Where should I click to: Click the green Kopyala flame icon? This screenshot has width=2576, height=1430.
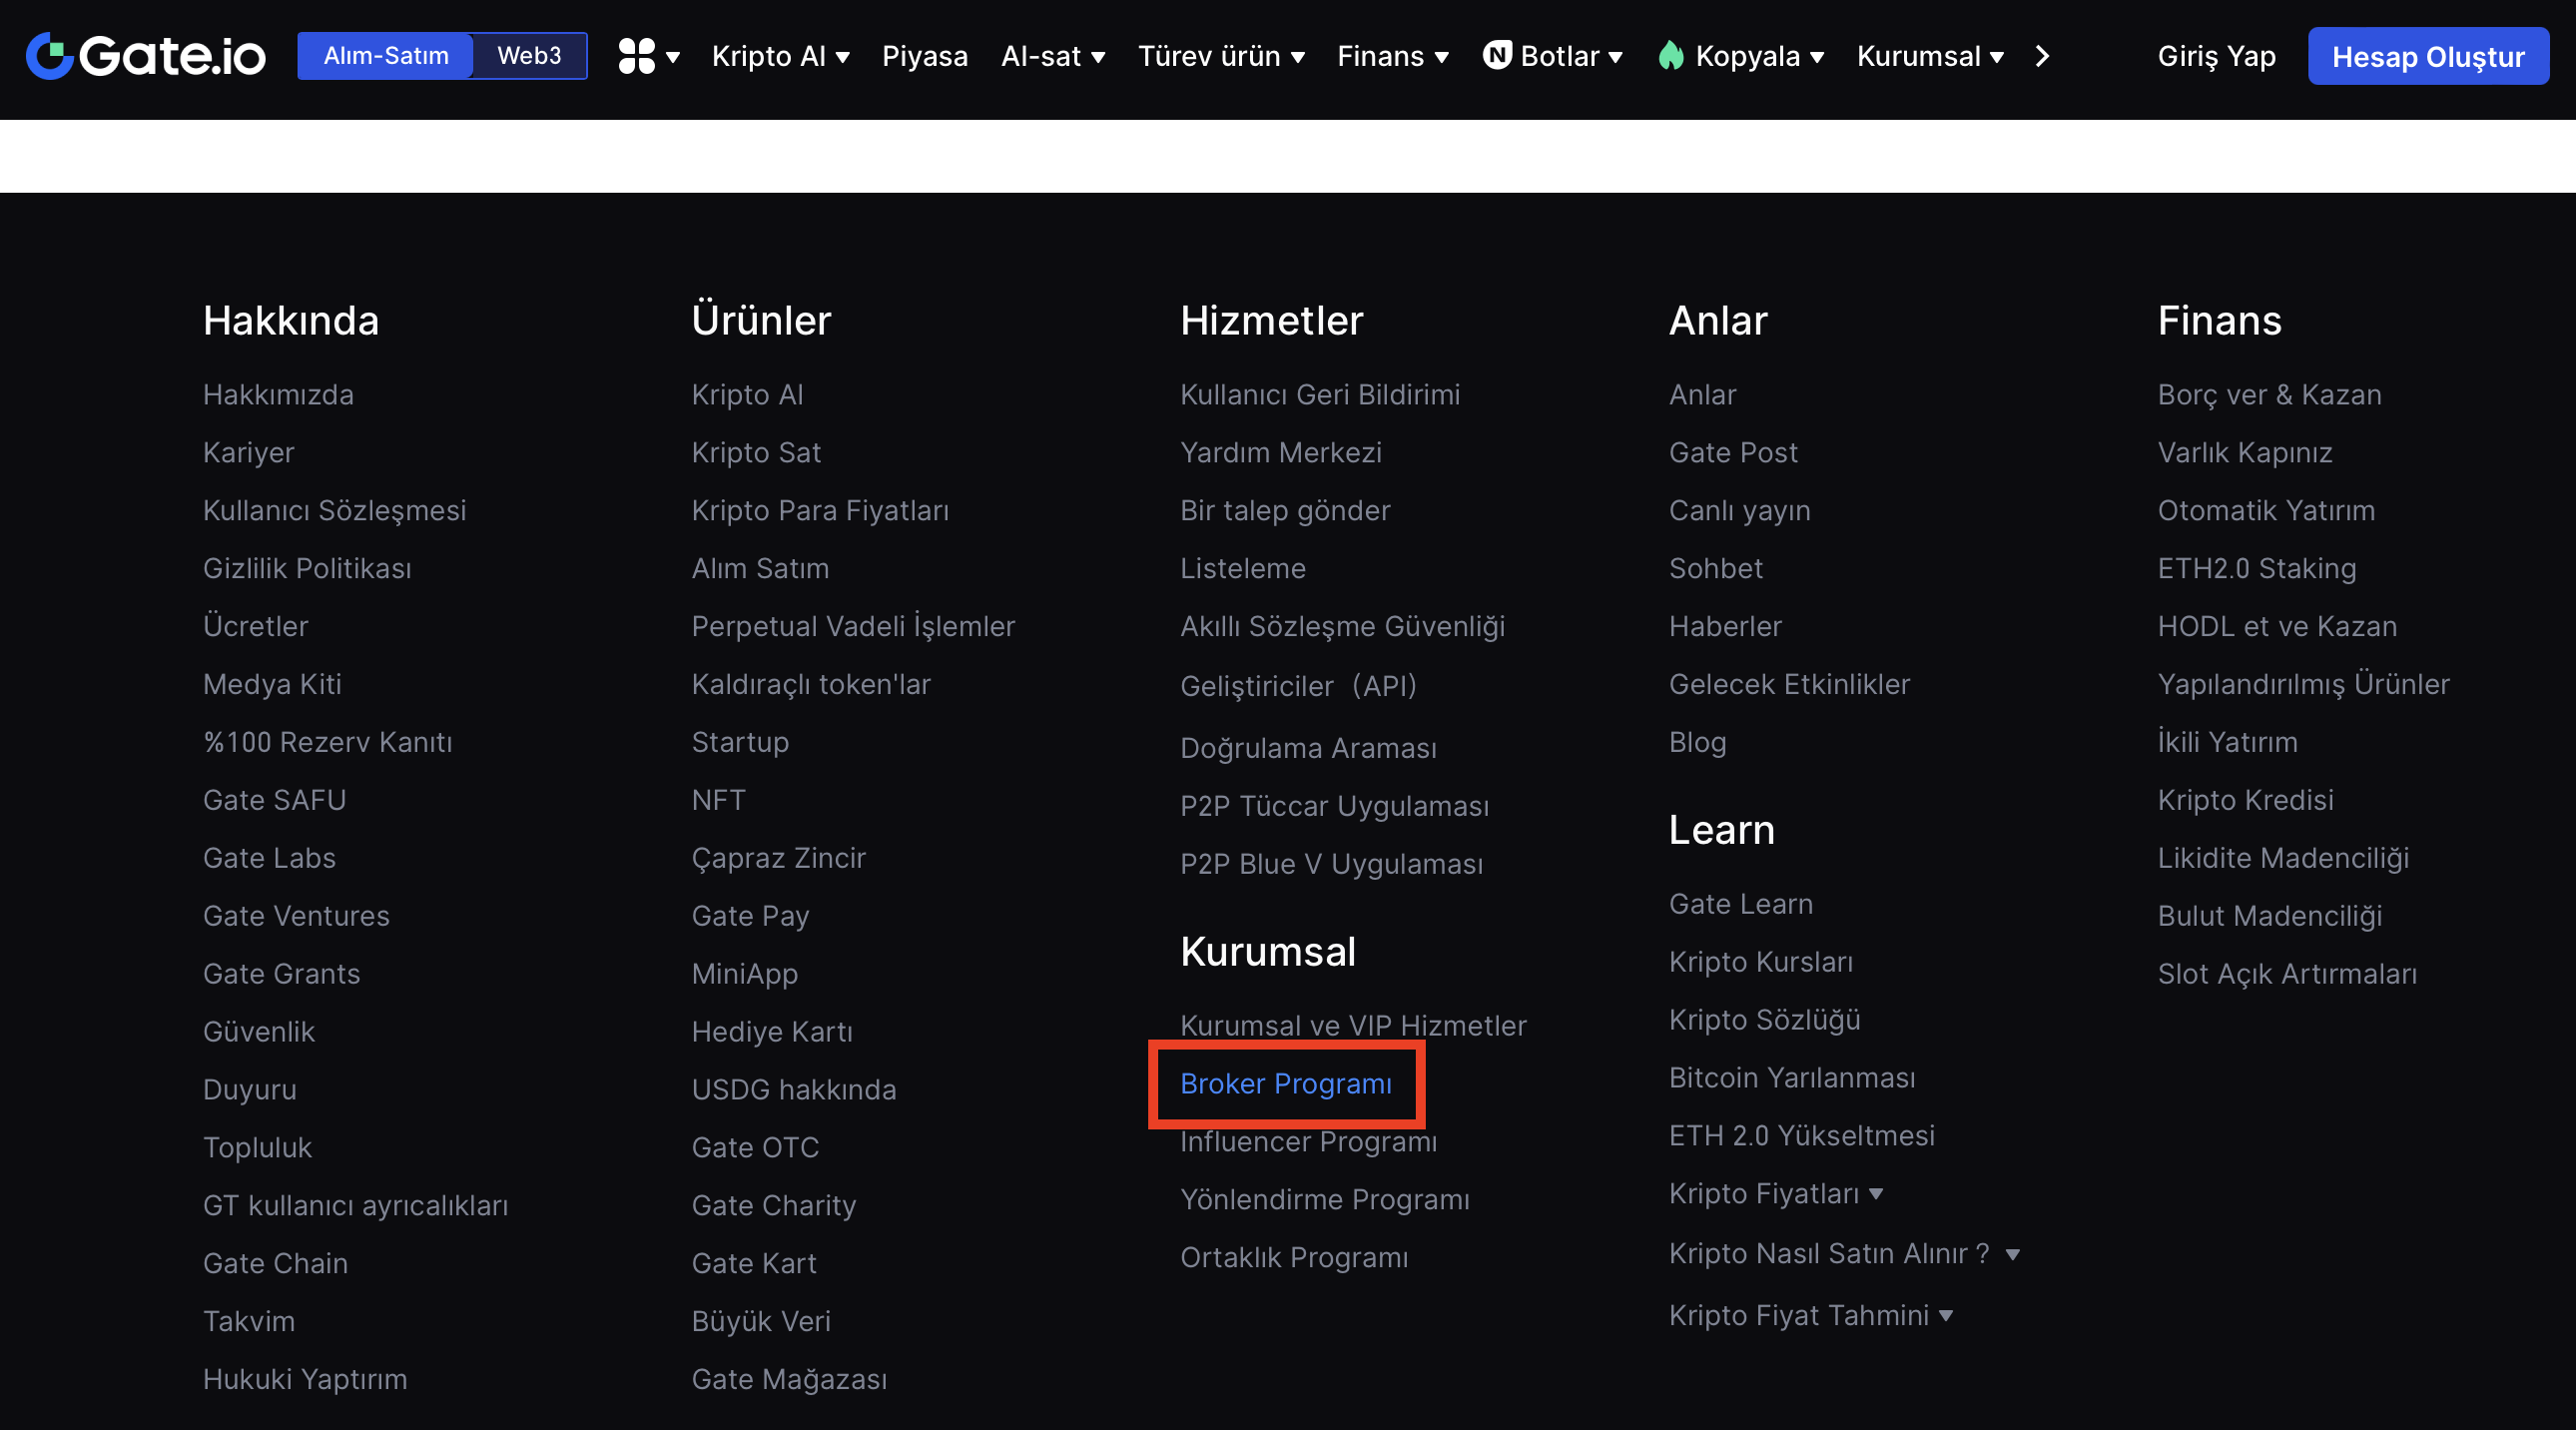click(x=1671, y=55)
